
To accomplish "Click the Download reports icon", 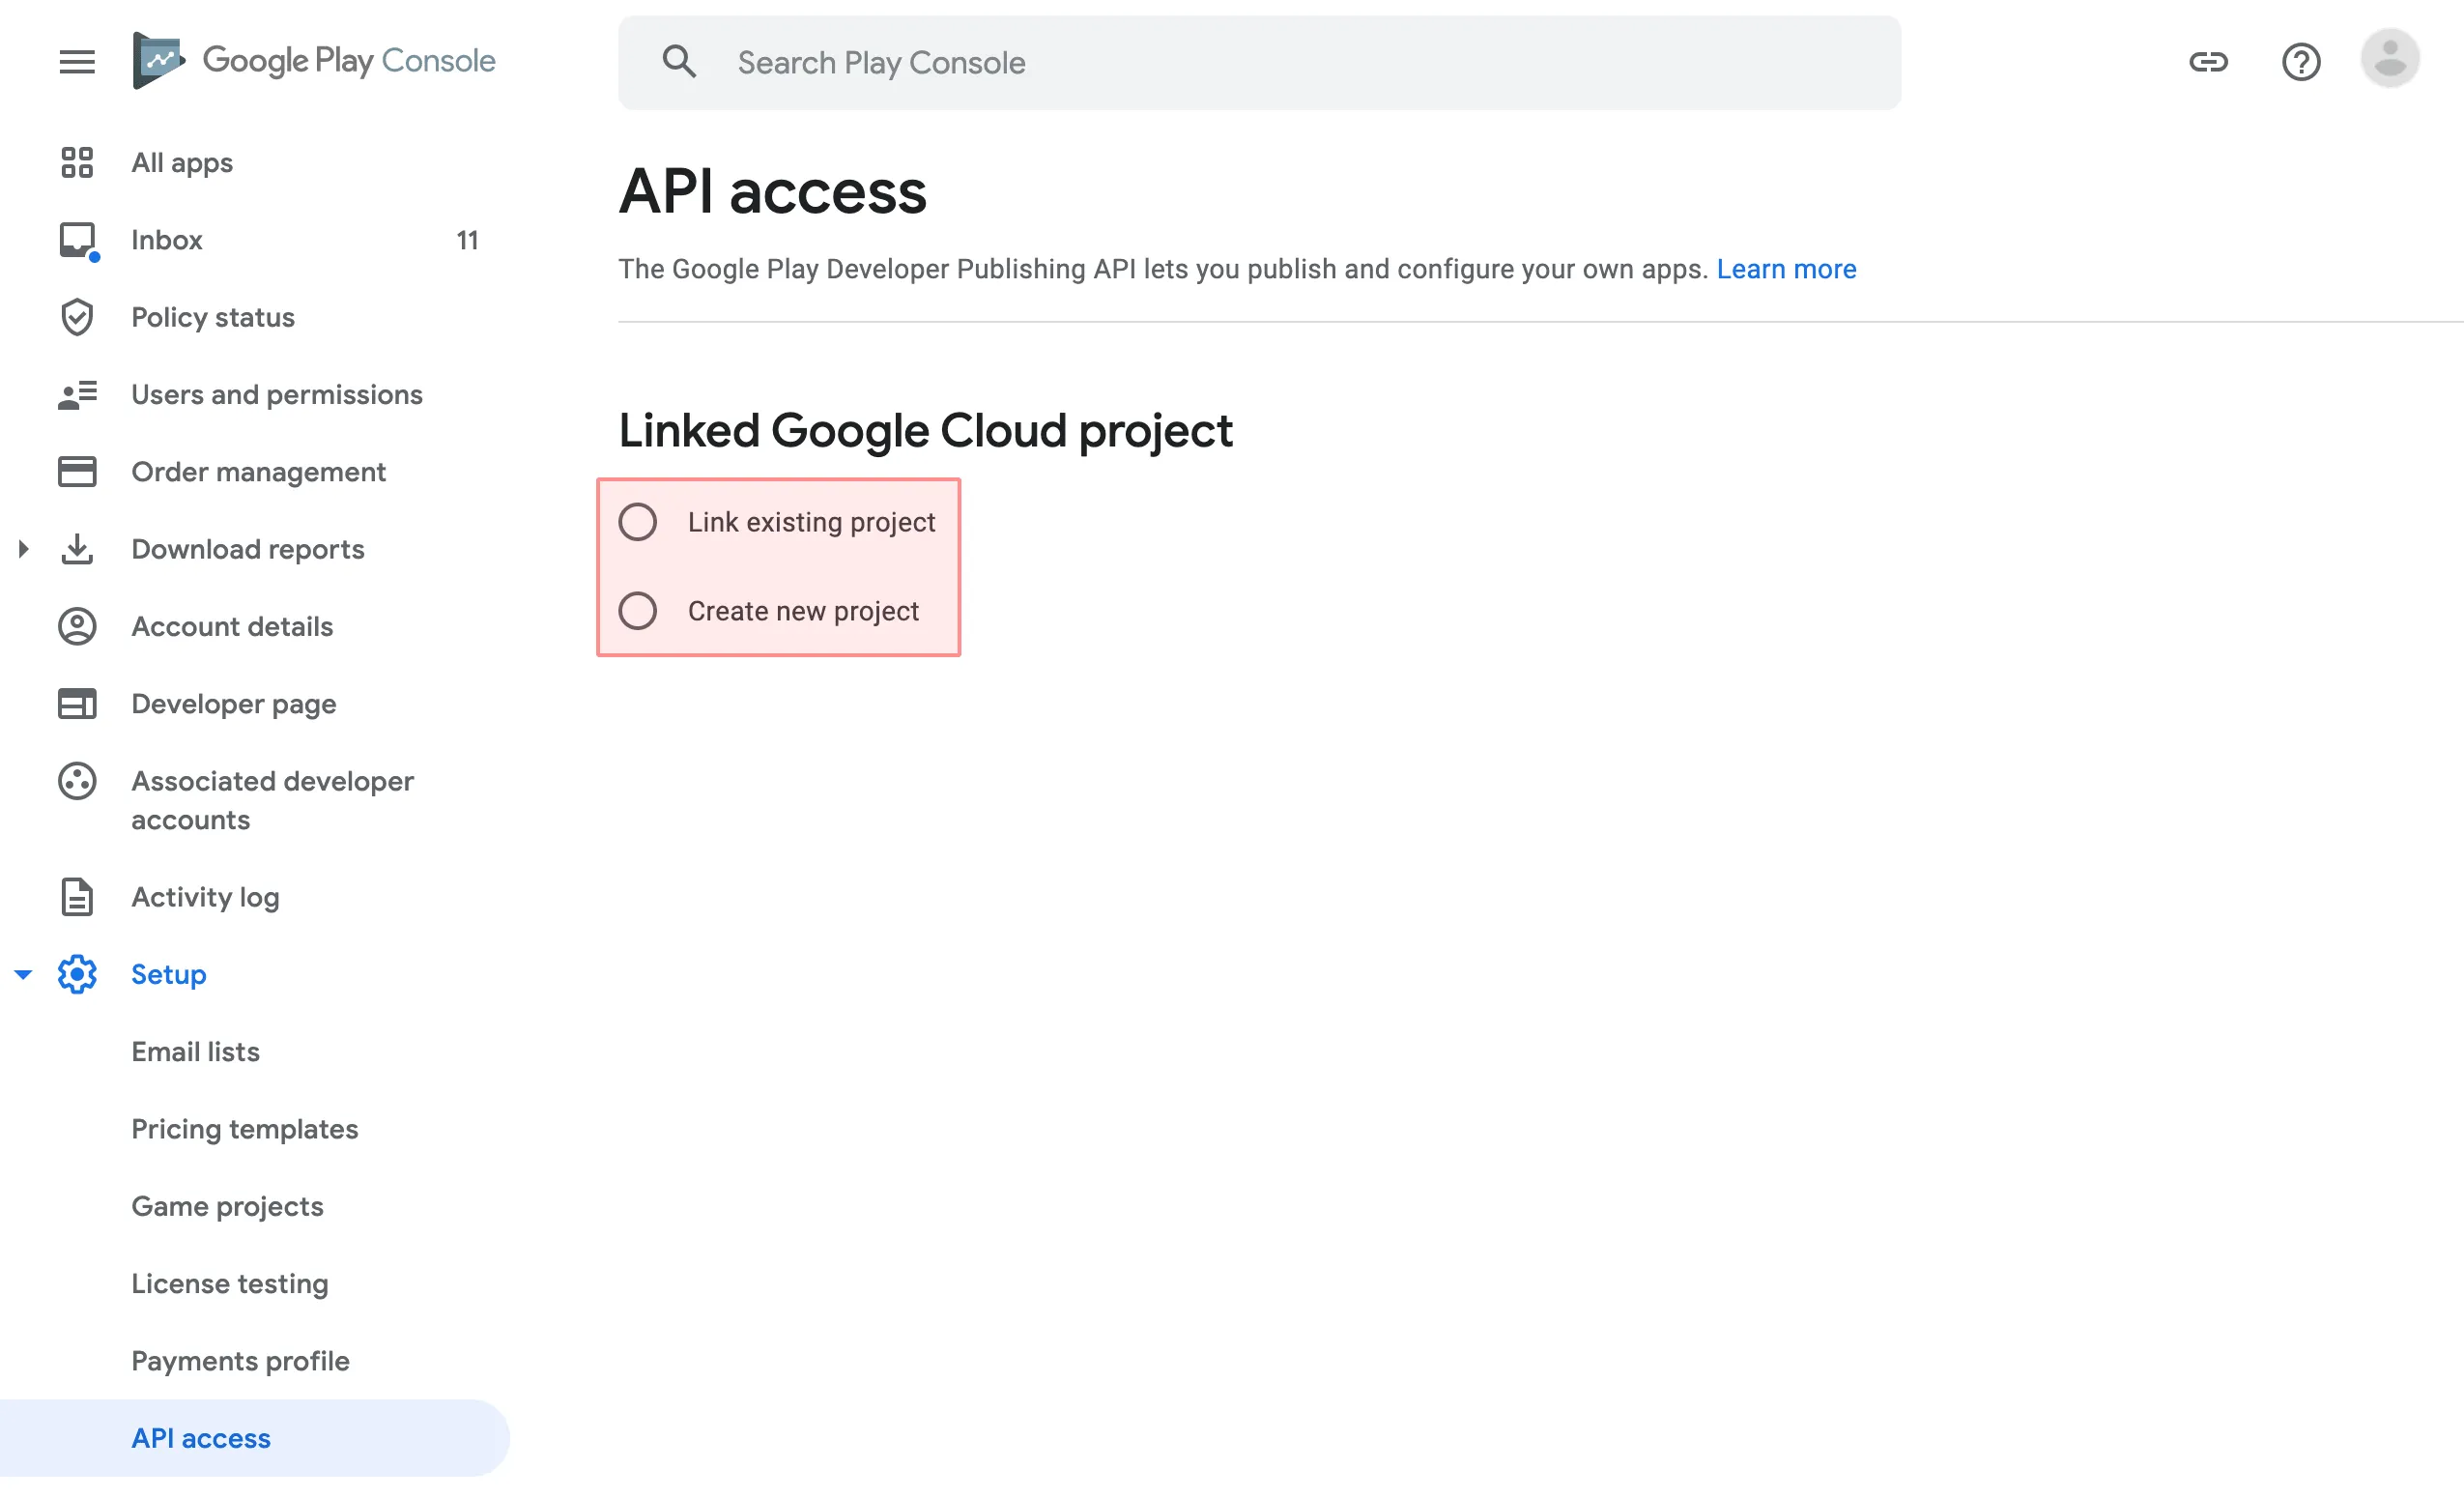I will tap(77, 549).
